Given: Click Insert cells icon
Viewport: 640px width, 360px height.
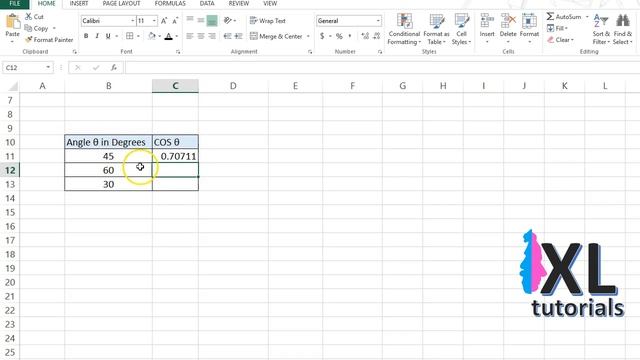Looking at the screenshot, I should point(487,21).
